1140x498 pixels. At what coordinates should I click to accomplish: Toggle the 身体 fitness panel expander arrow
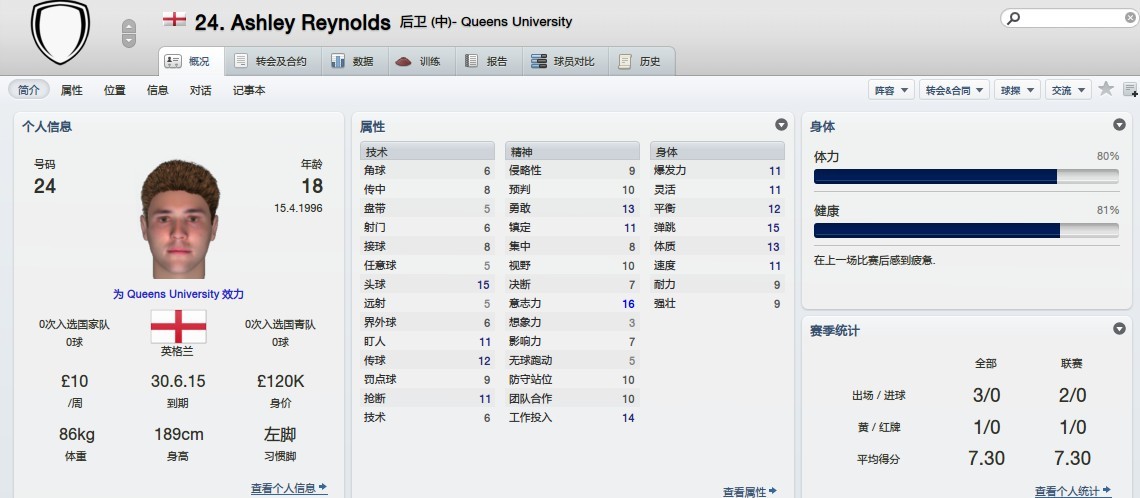[1119, 125]
